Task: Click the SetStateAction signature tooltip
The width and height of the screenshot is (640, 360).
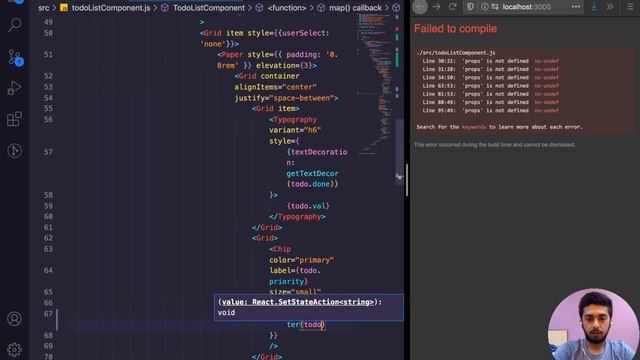Action: pyautogui.click(x=308, y=307)
